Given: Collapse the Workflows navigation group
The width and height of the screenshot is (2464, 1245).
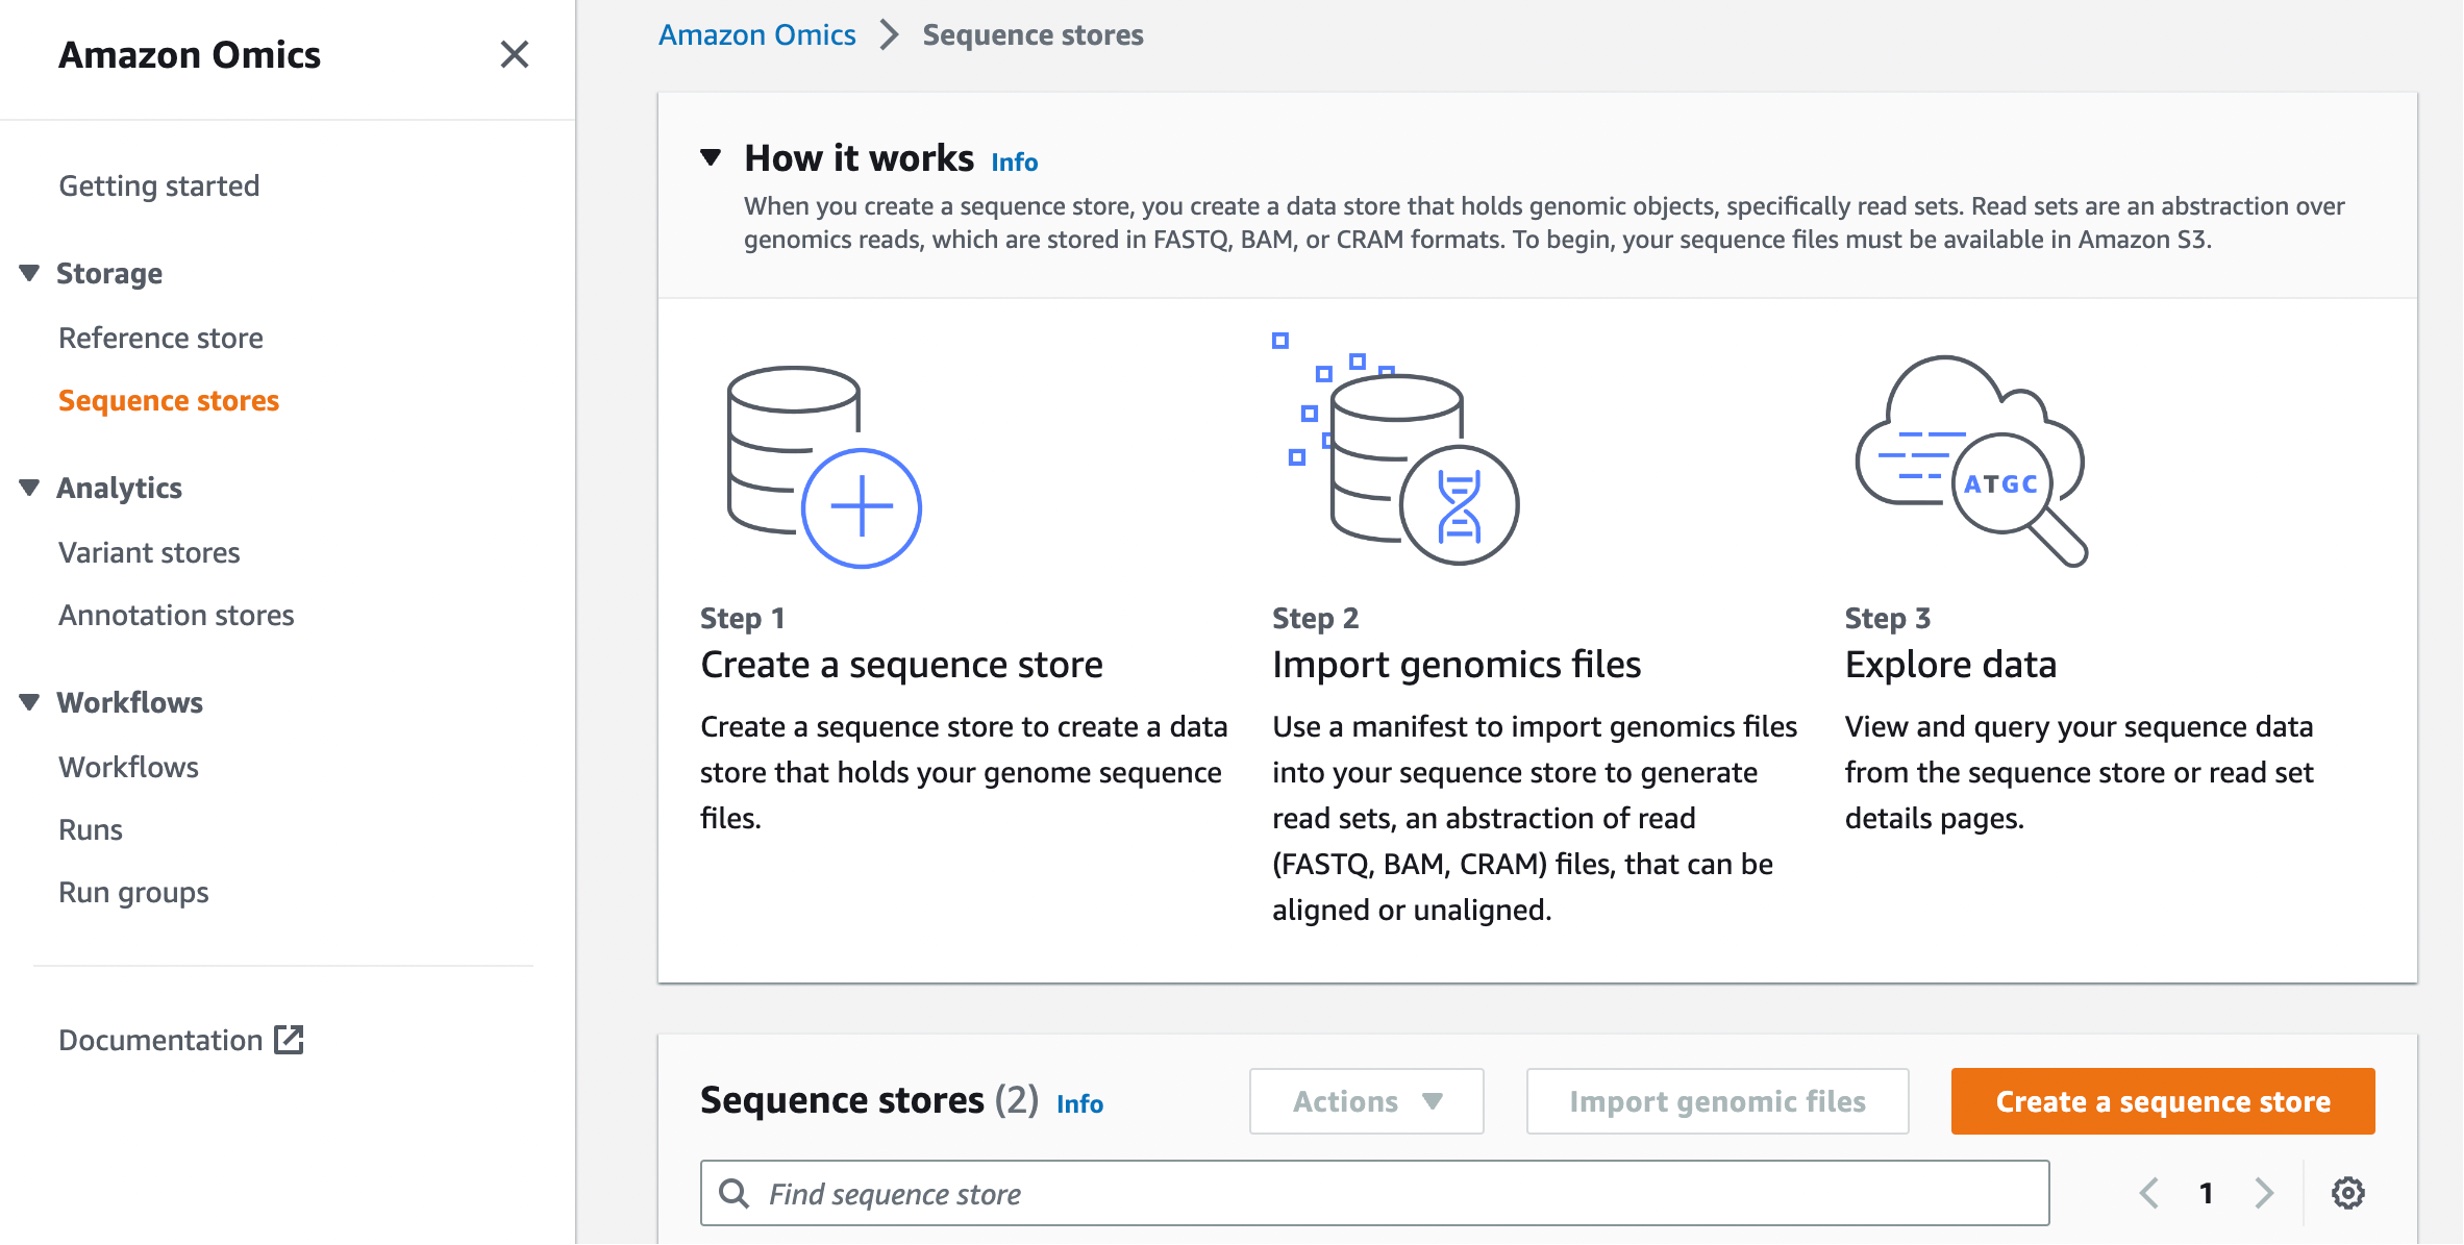Looking at the screenshot, I should pos(30,702).
